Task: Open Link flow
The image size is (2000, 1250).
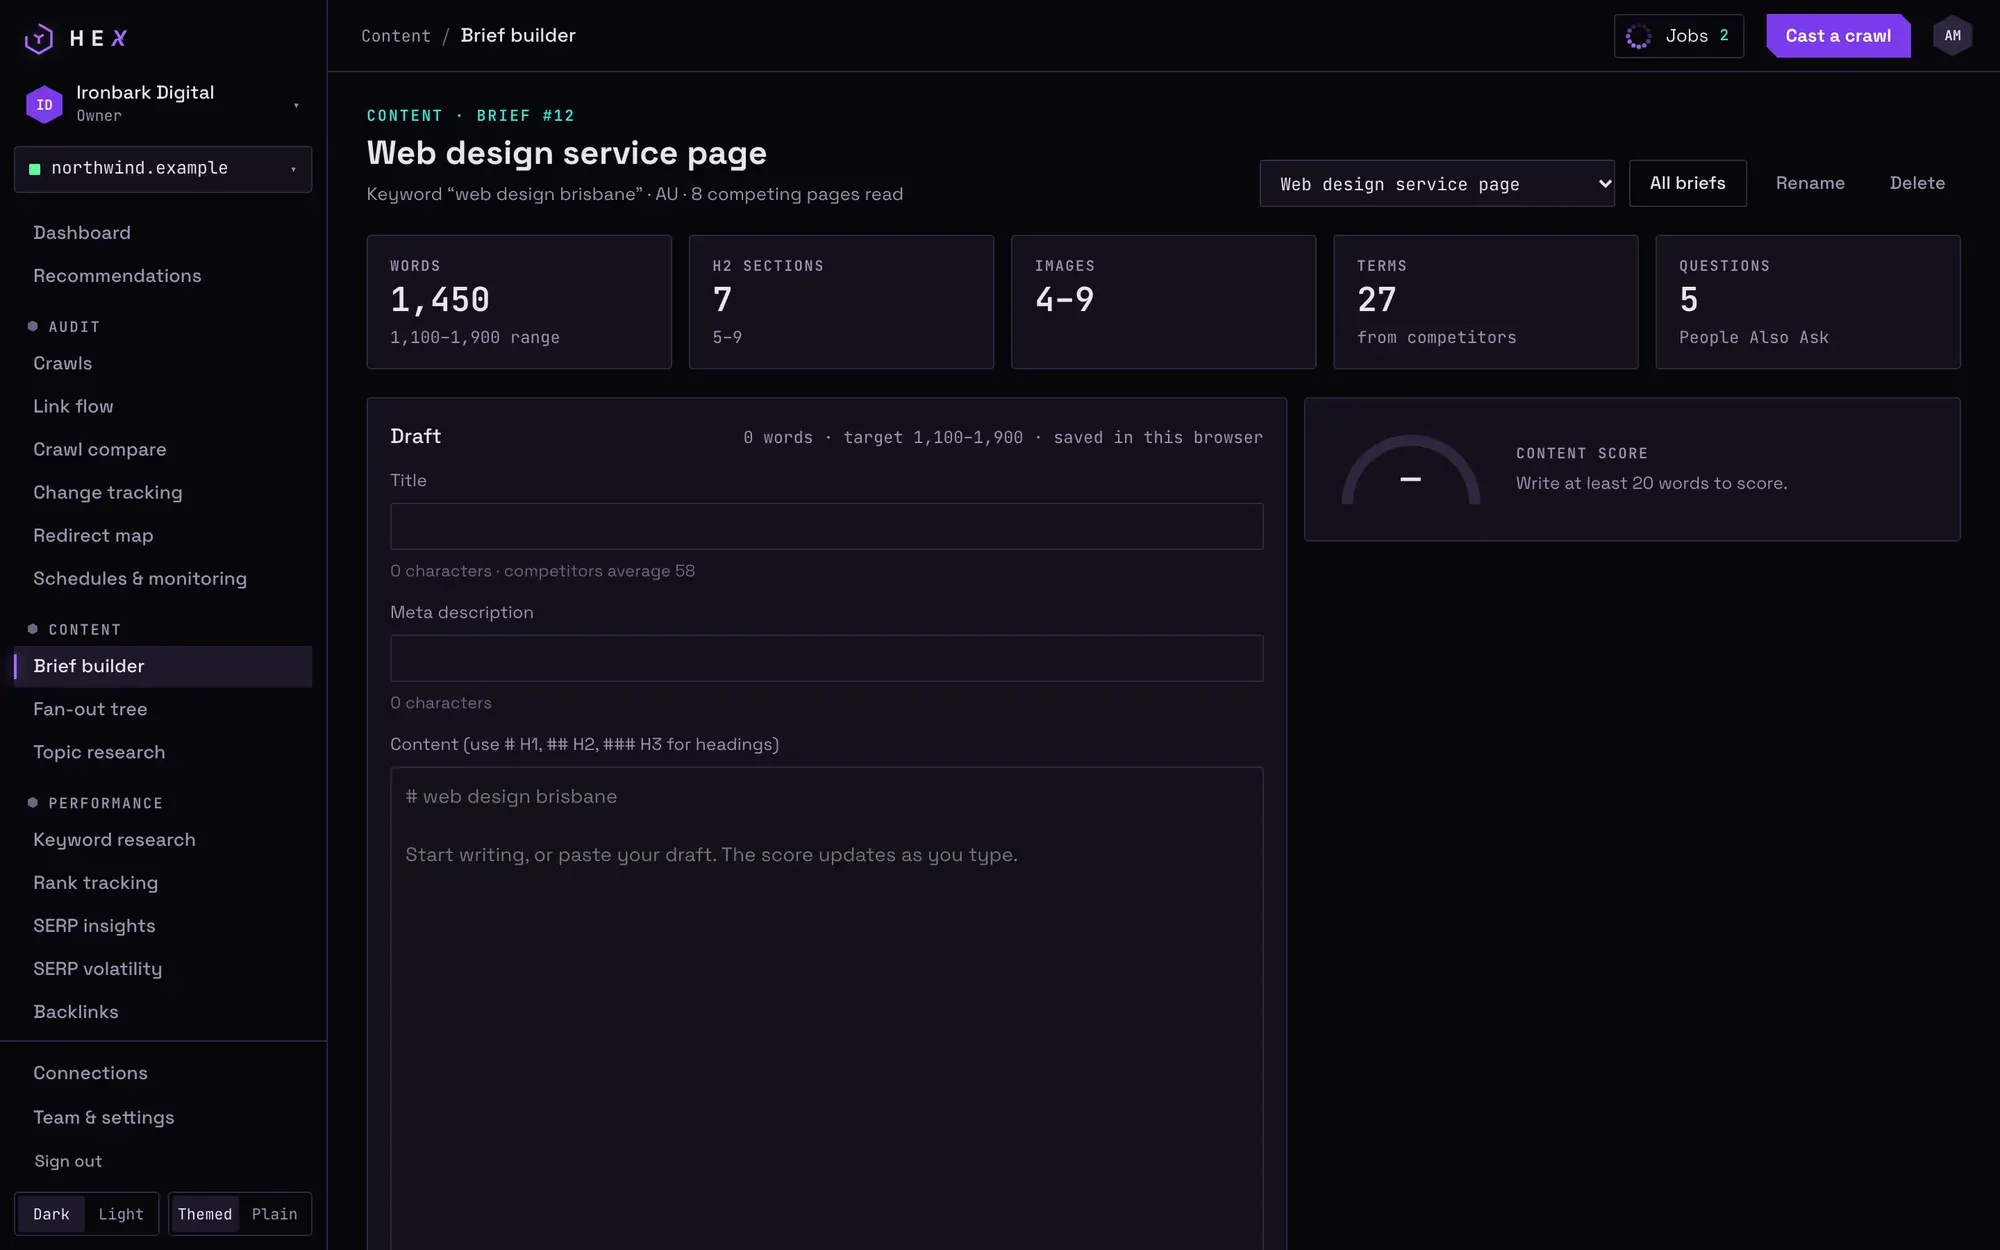Action: pos(163,407)
